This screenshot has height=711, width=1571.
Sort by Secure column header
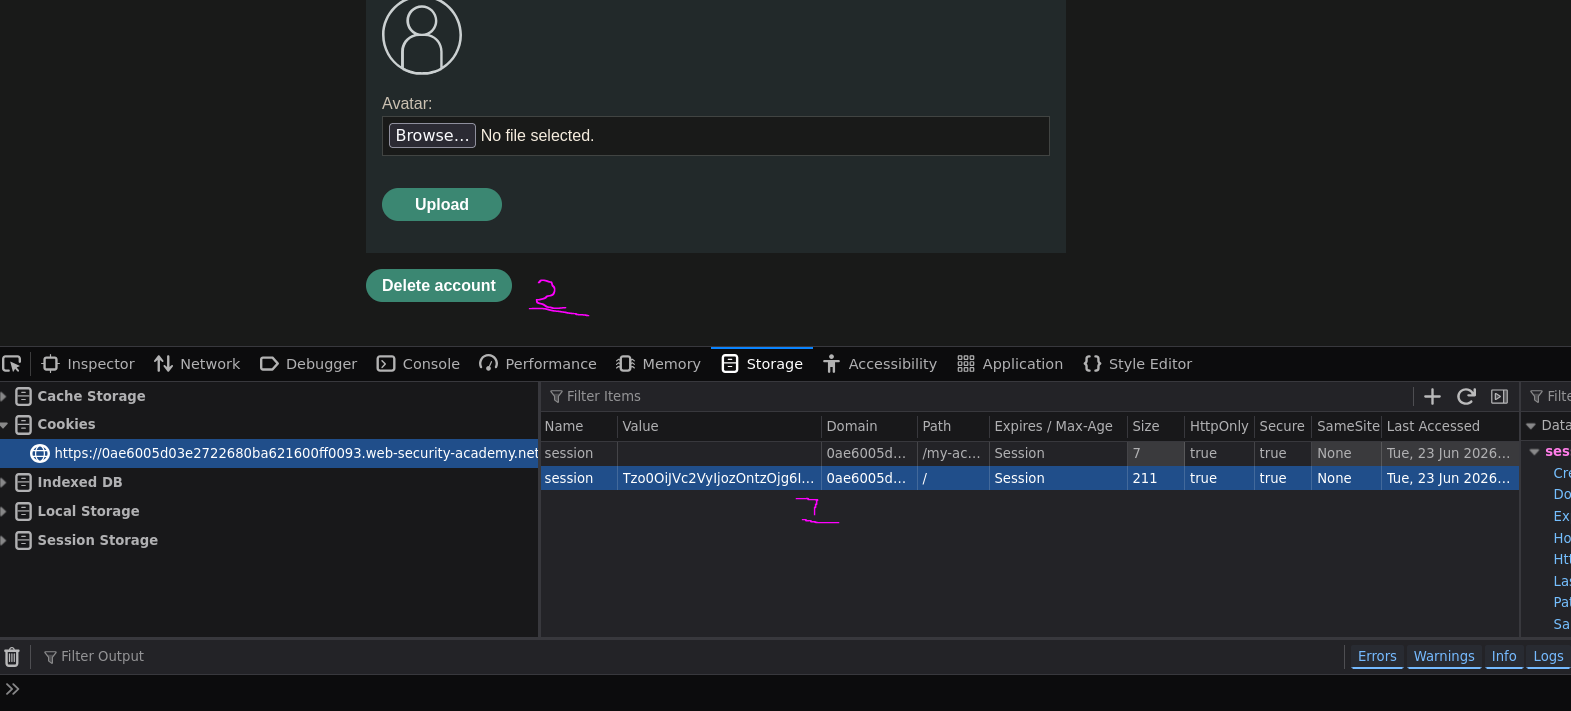(1283, 426)
